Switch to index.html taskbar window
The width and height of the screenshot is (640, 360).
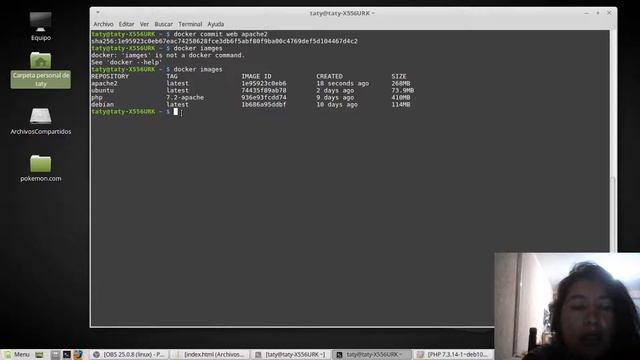point(210,355)
